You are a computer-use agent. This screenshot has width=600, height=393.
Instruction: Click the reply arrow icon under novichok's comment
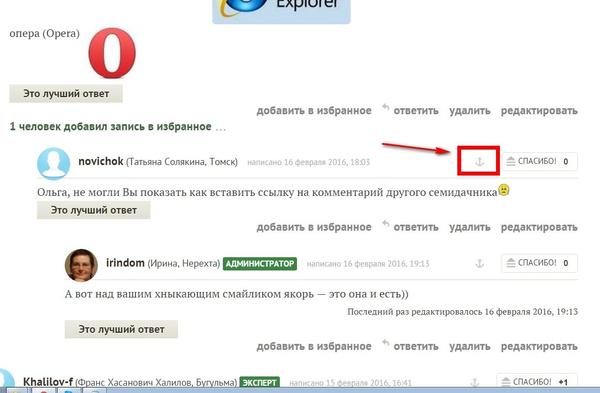386,224
